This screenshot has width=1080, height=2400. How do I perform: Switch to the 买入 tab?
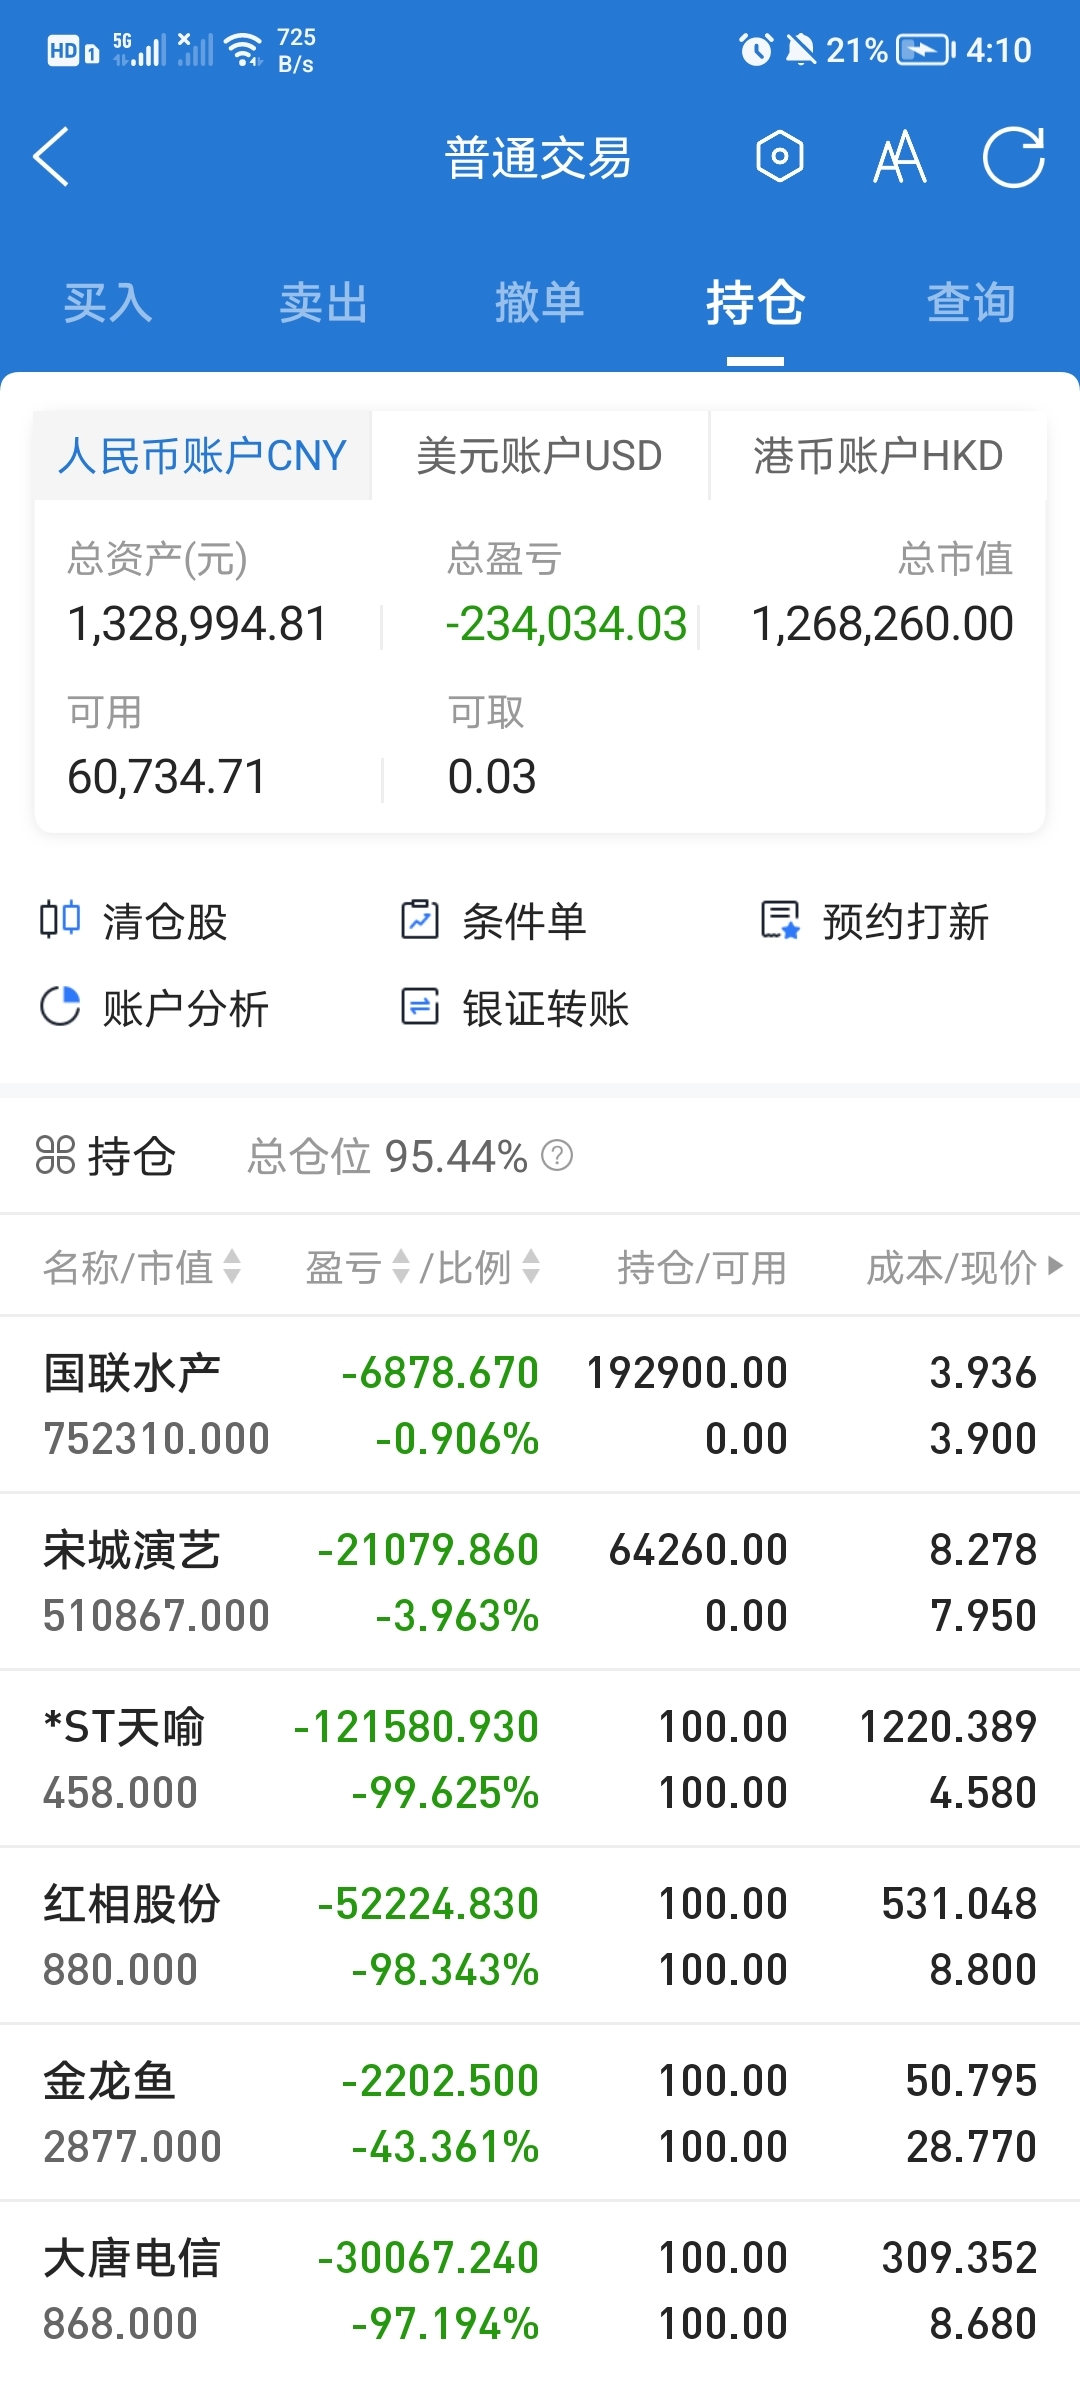tap(108, 302)
